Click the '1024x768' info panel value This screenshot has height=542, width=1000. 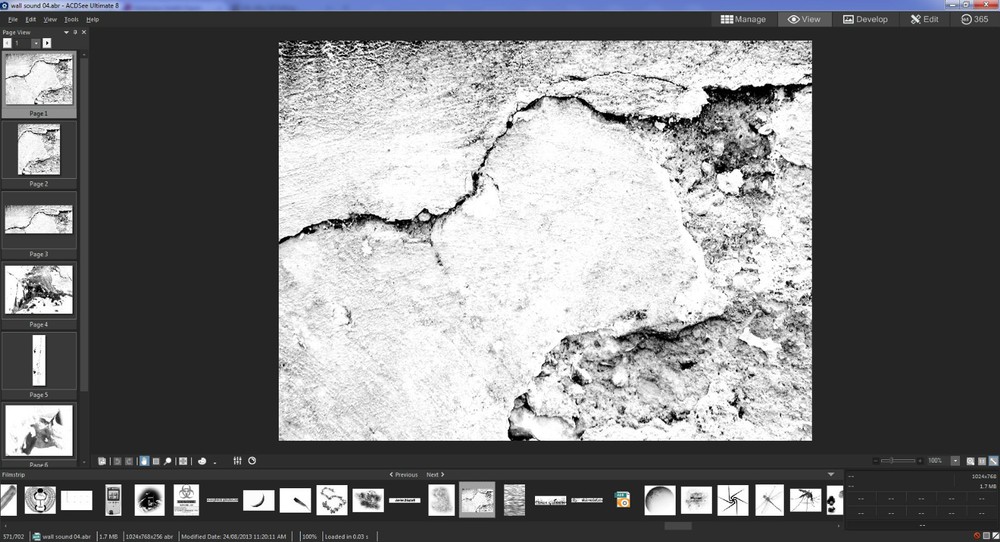pos(983,476)
